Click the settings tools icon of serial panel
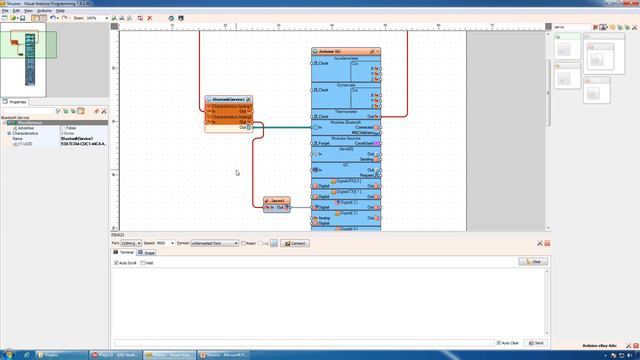Screen dimensions: 640x360 [540, 243]
